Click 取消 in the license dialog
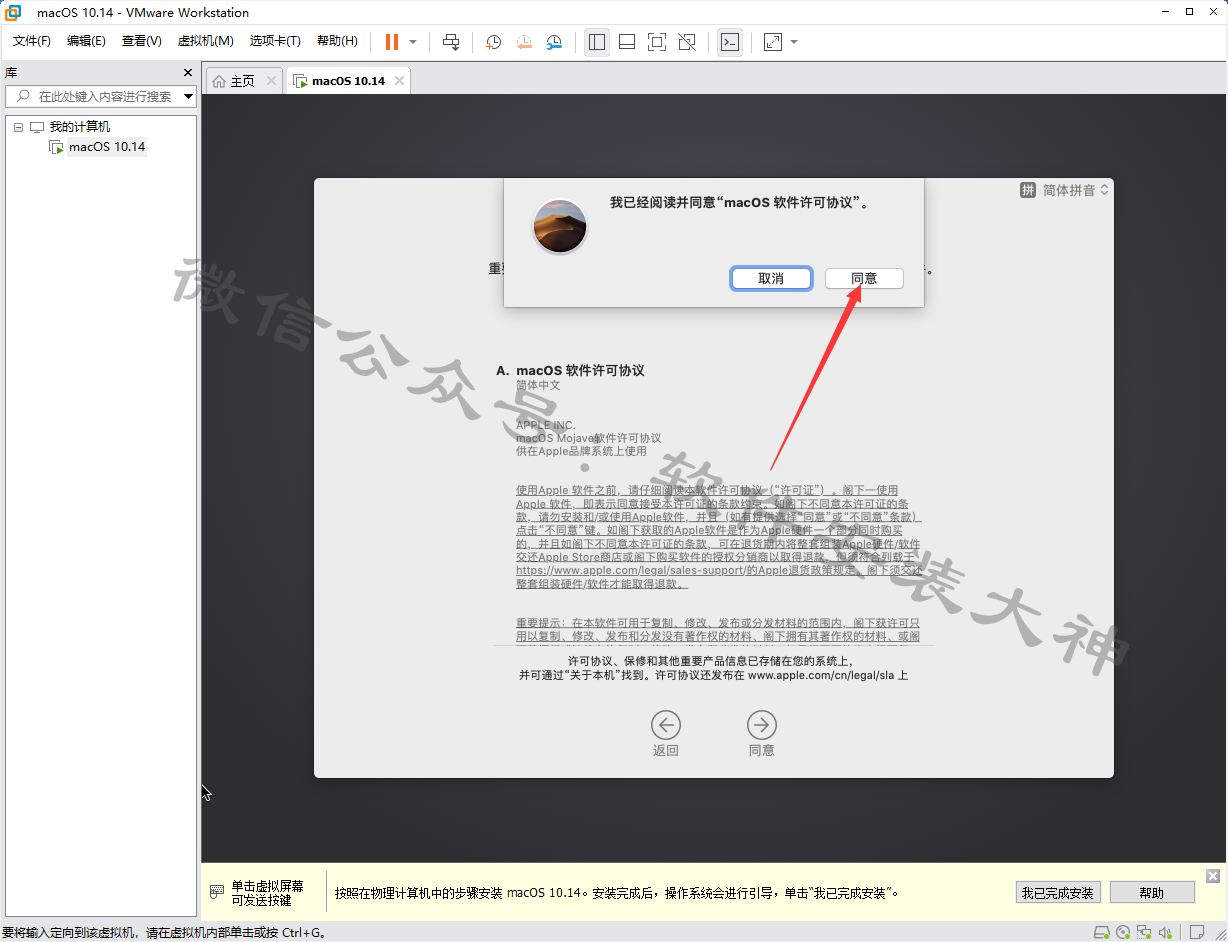The height and width of the screenshot is (942, 1228). point(771,278)
